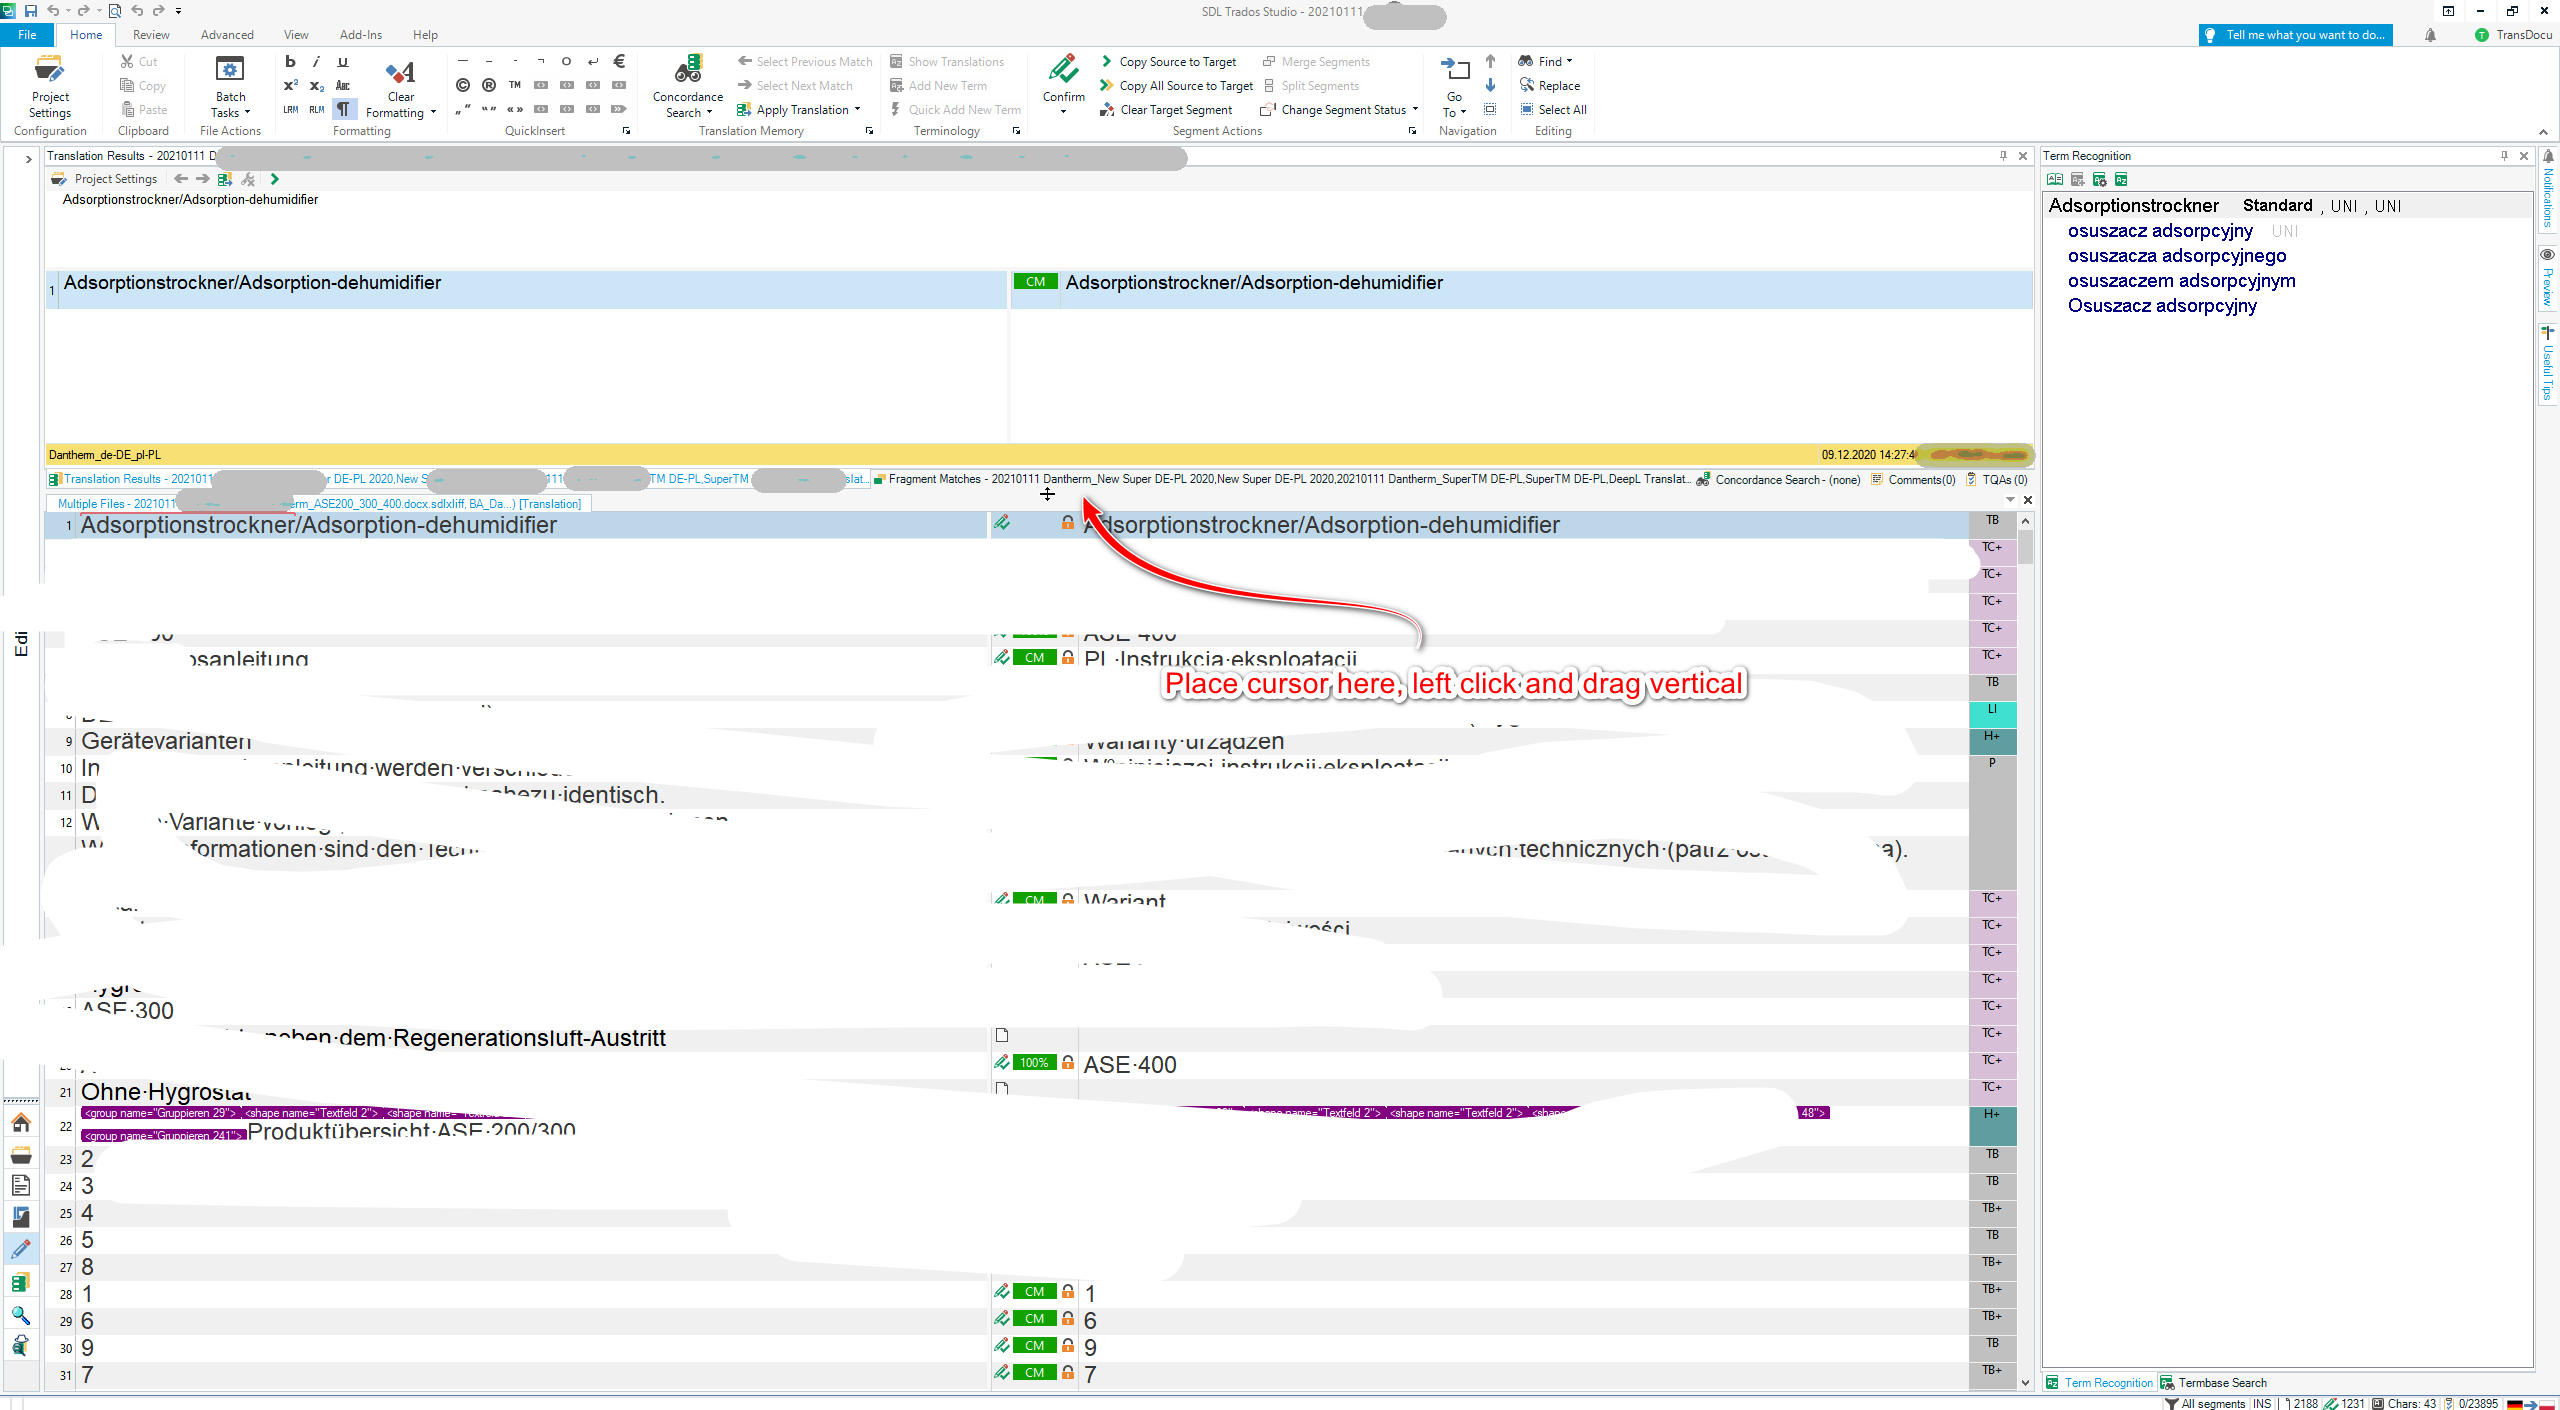Apply italic formatting

(317, 62)
